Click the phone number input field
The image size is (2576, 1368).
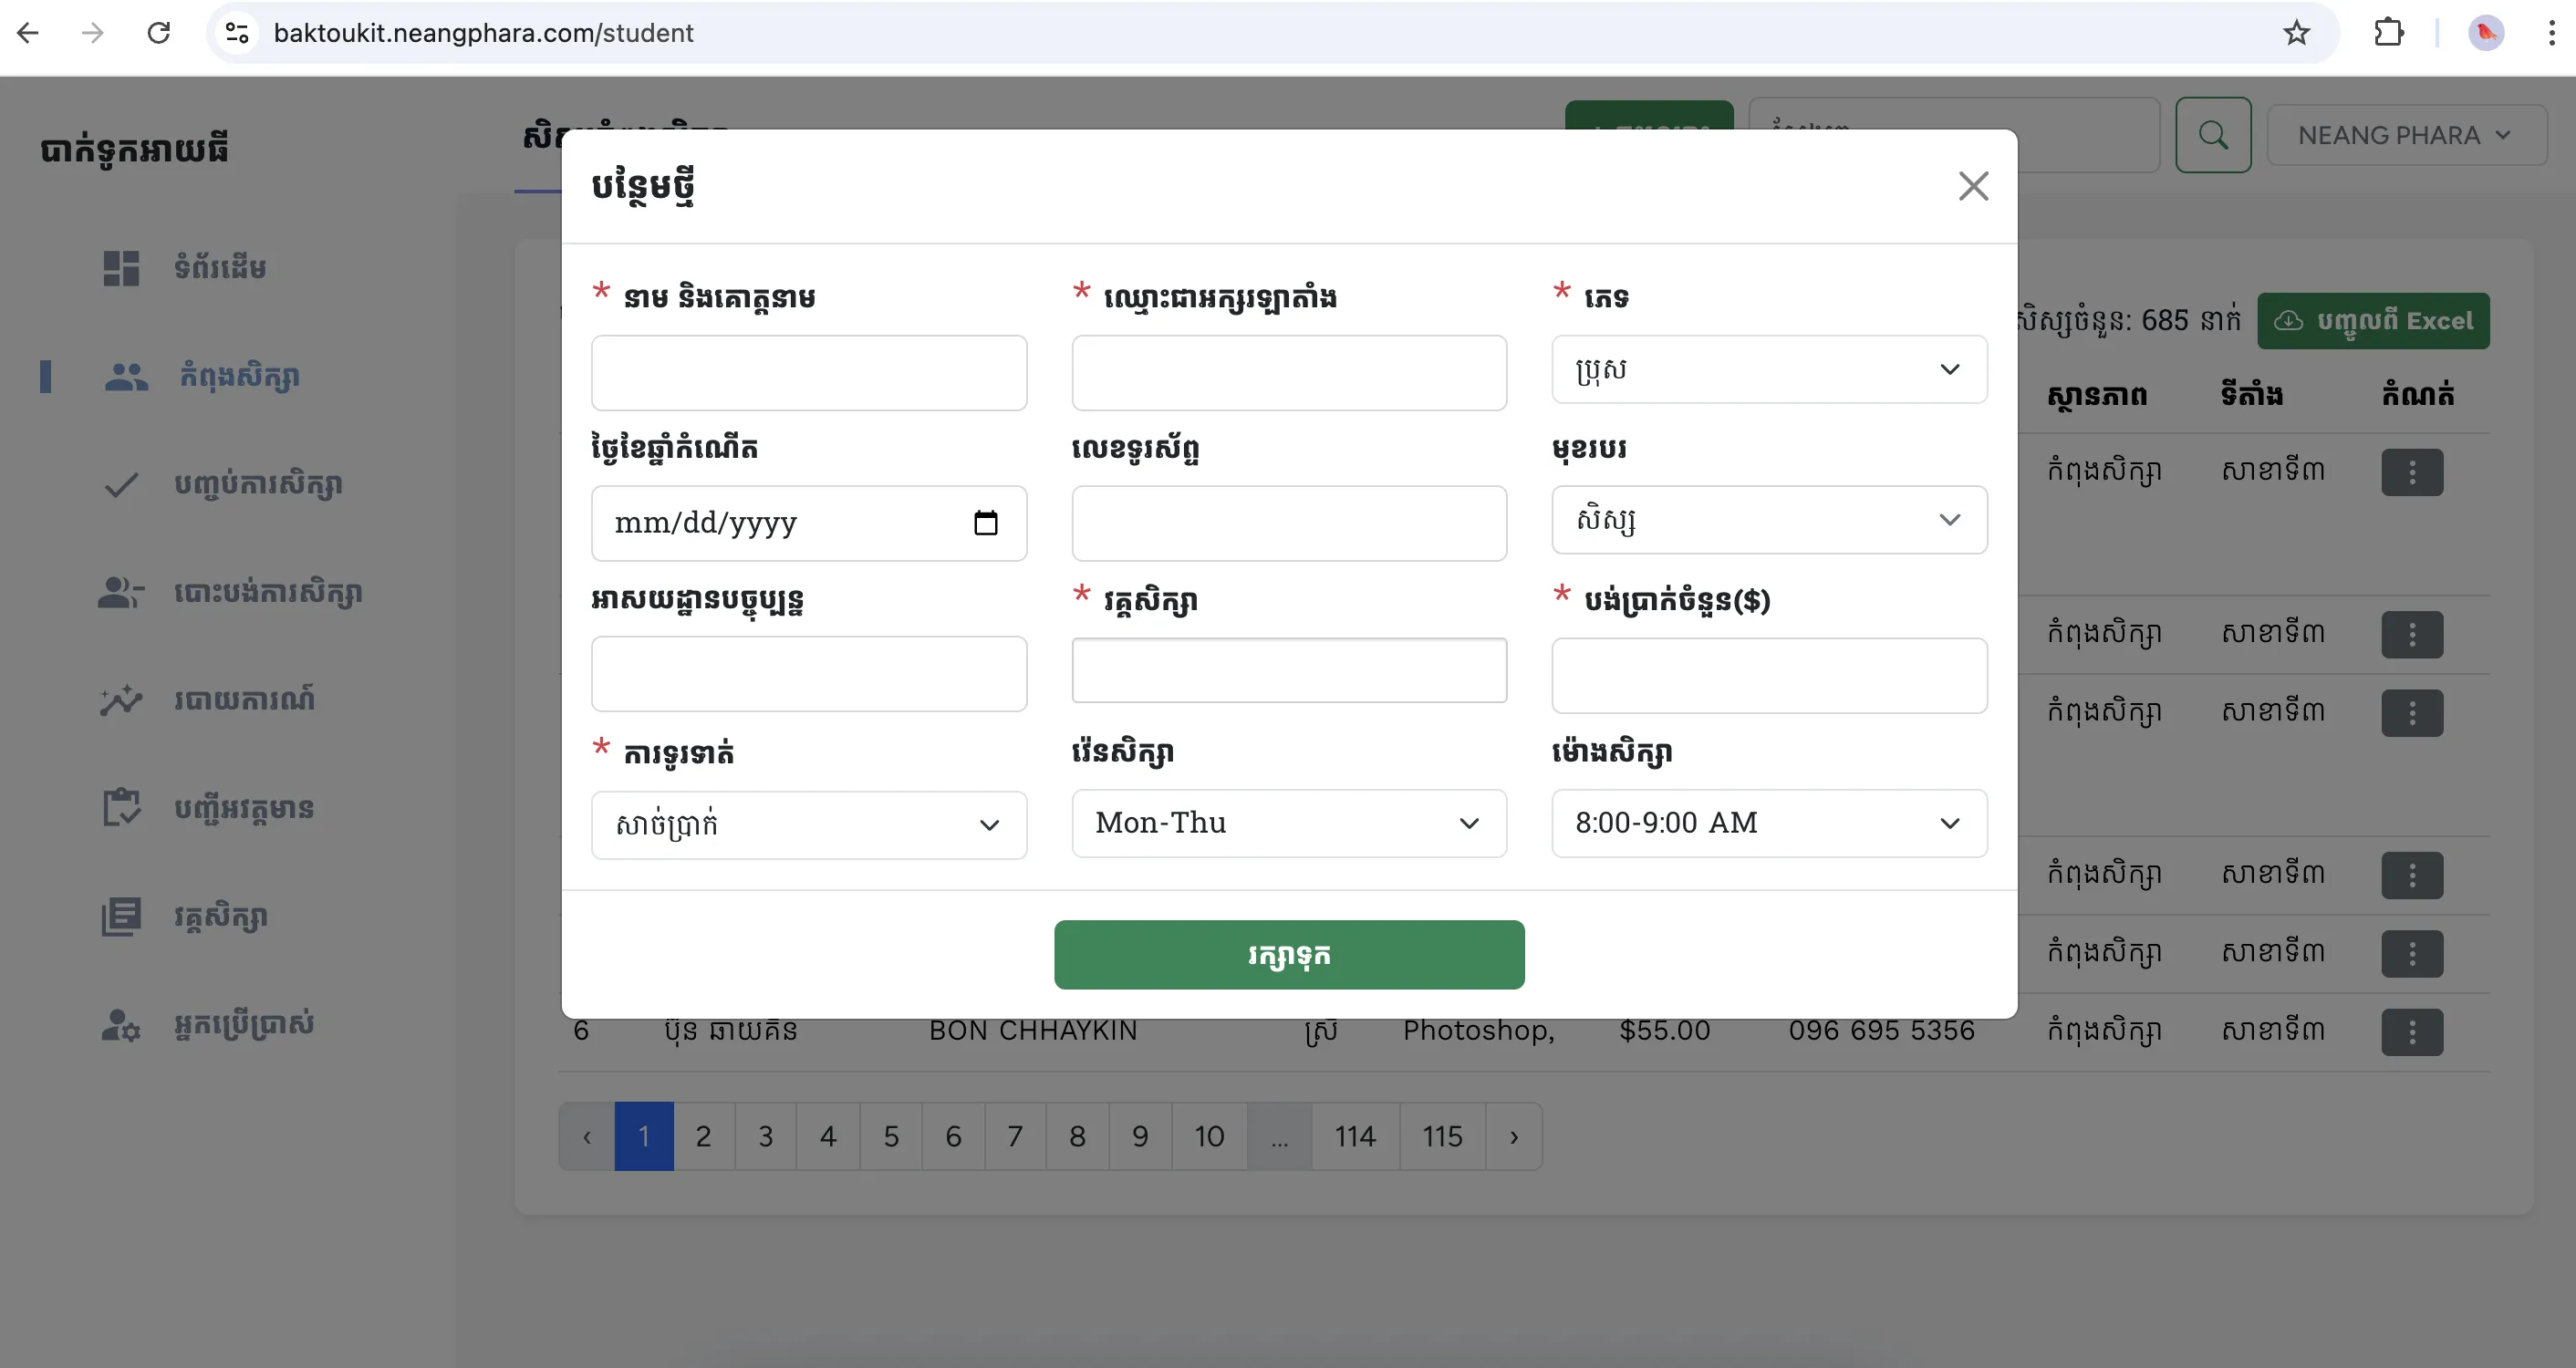point(1288,523)
